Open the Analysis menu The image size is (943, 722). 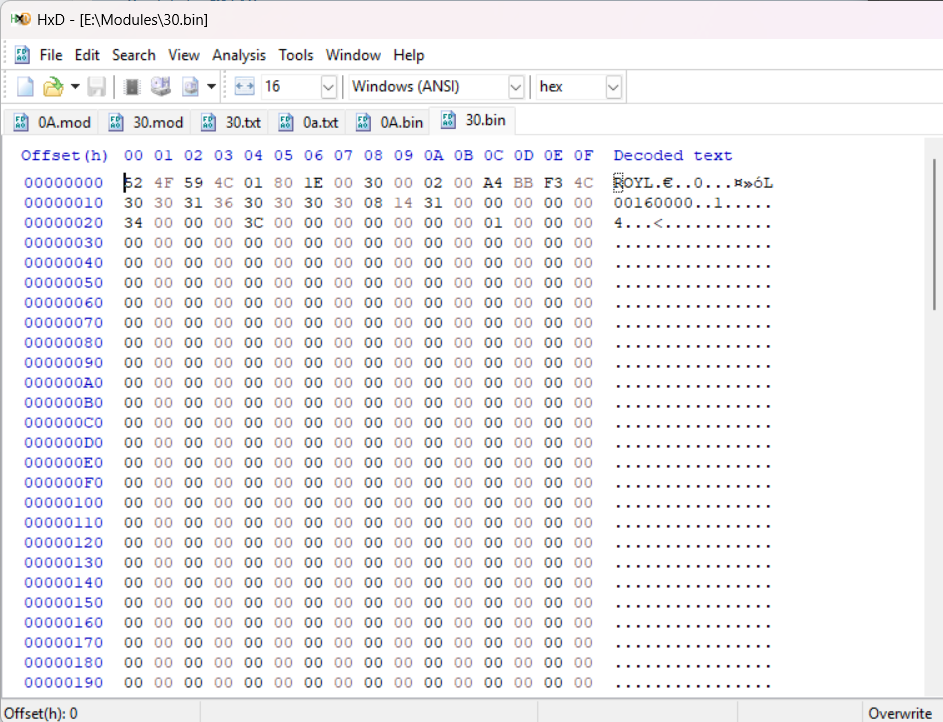[x=239, y=55]
